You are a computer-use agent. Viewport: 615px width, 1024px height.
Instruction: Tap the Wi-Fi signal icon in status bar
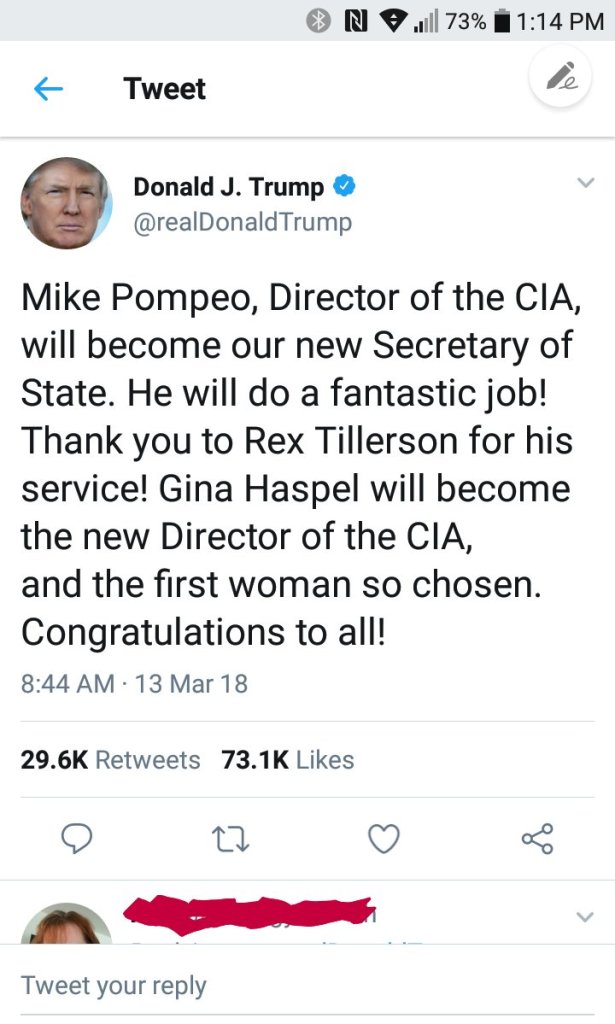pos(385,21)
